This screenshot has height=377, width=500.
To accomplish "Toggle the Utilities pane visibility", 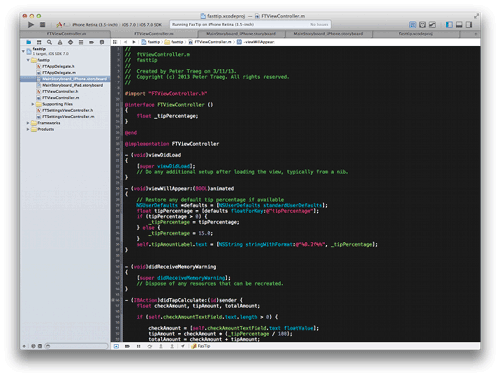I will (469, 25).
